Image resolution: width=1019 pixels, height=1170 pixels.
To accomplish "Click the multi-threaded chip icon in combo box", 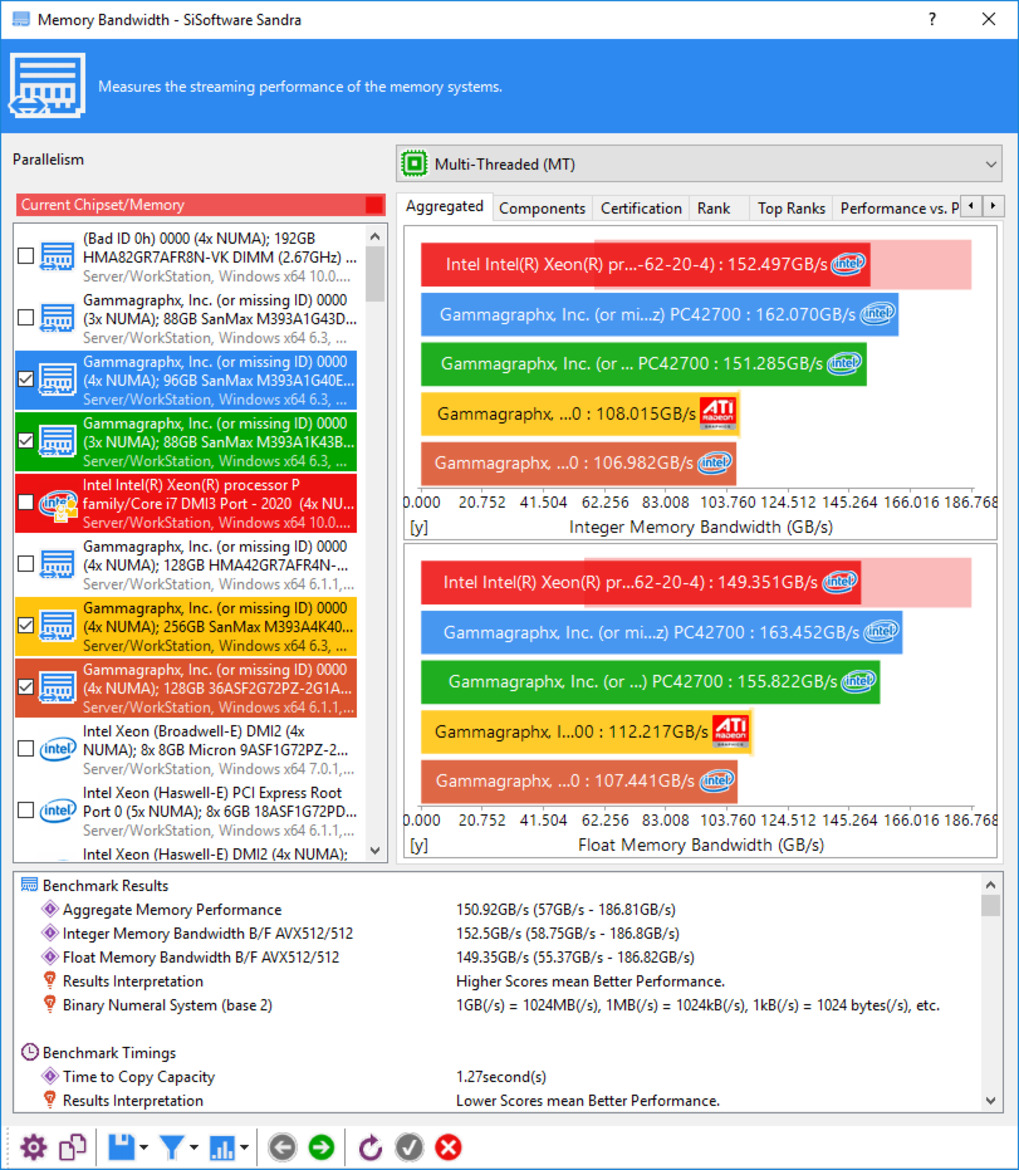I will pyautogui.click(x=414, y=163).
